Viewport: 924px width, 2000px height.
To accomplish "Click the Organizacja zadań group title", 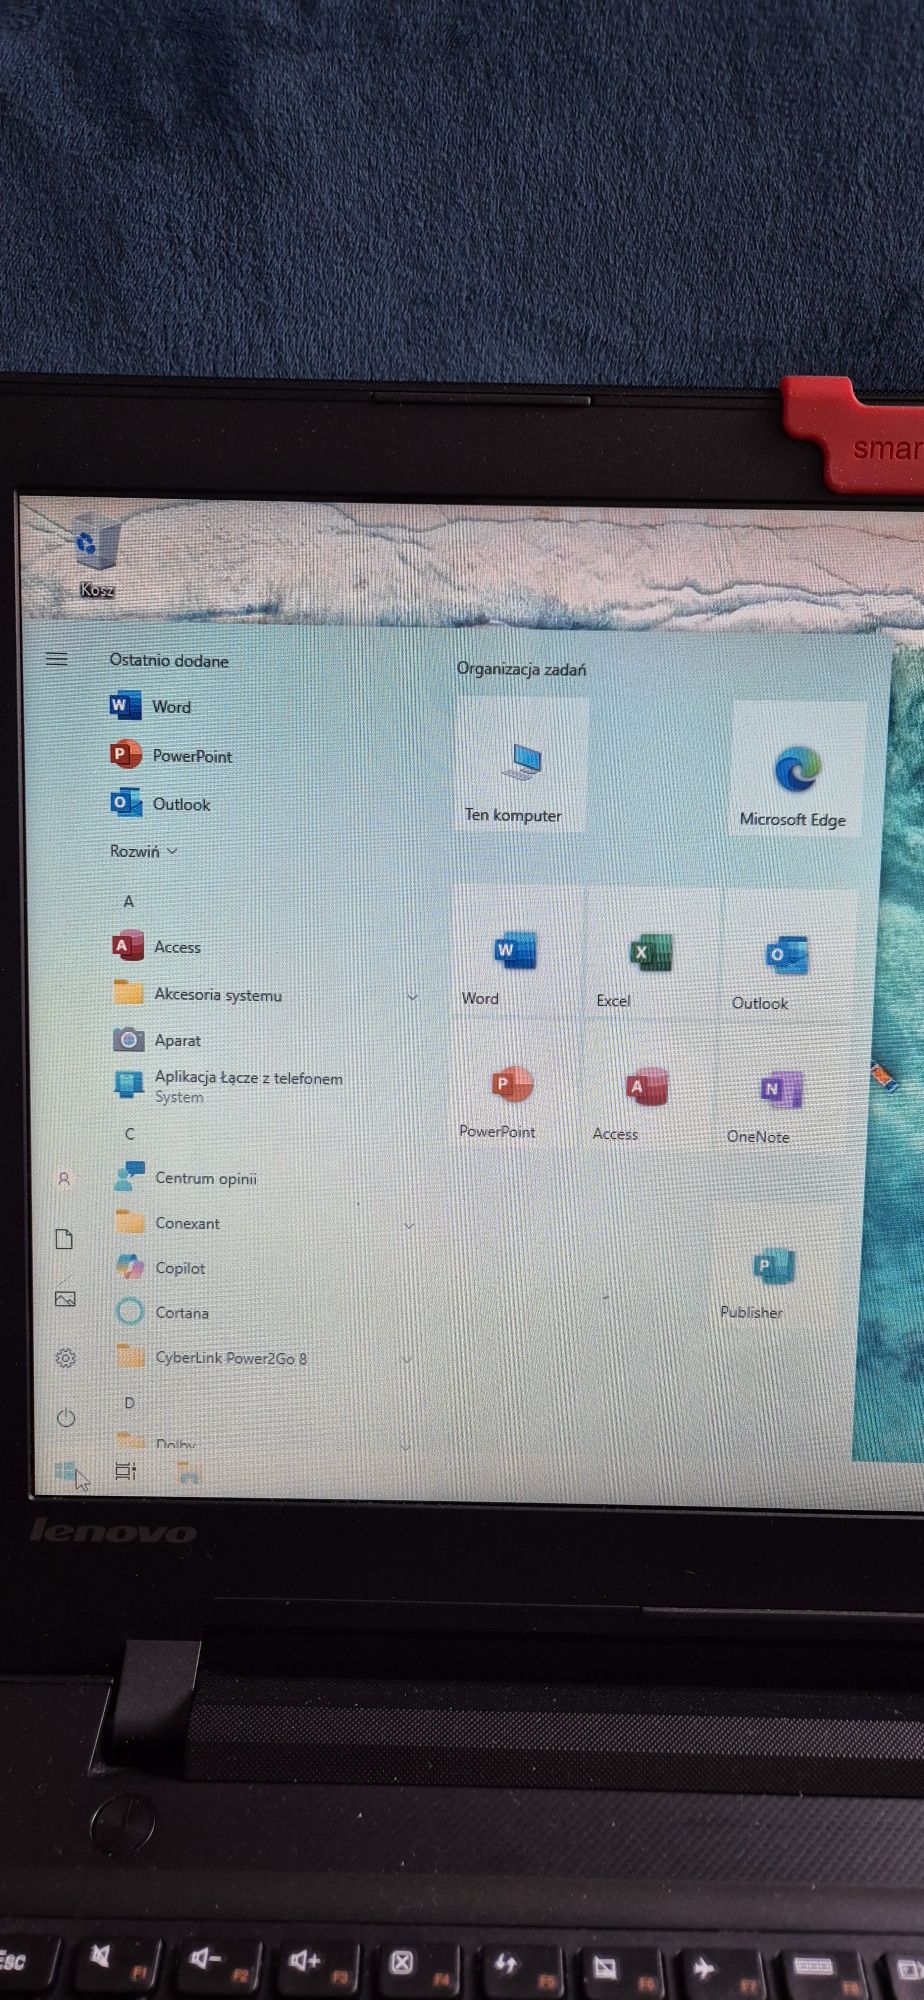I will point(521,668).
